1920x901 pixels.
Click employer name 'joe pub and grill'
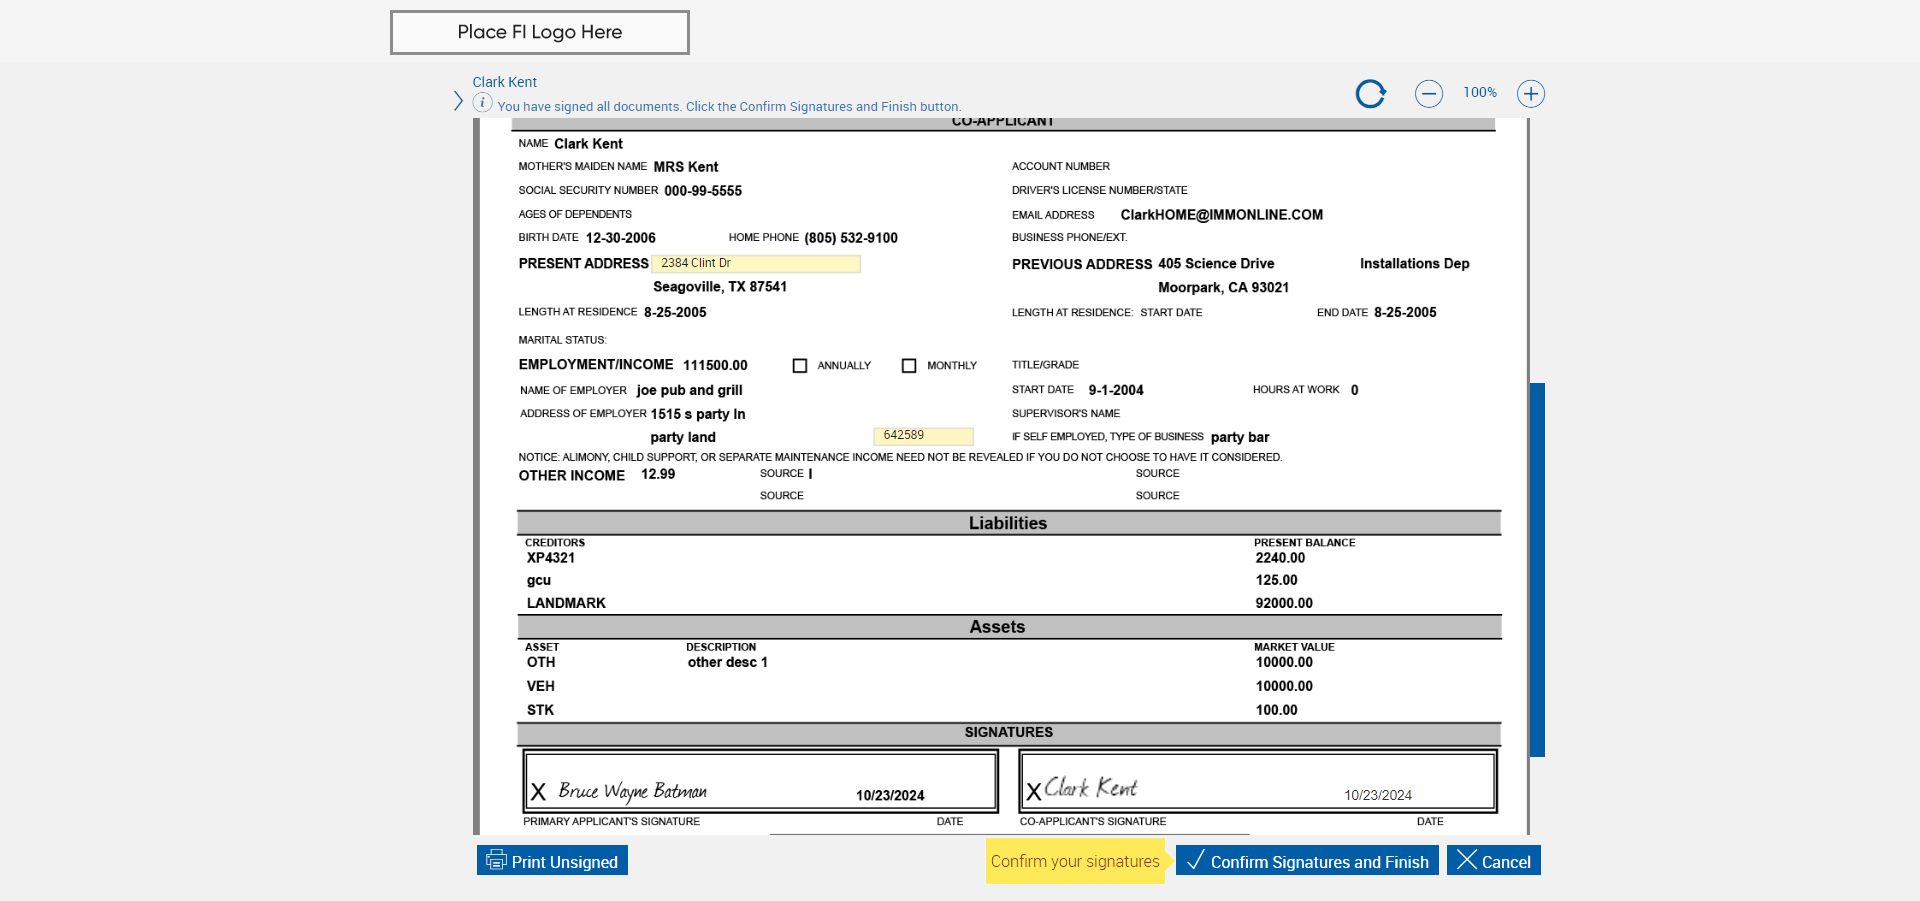point(690,391)
